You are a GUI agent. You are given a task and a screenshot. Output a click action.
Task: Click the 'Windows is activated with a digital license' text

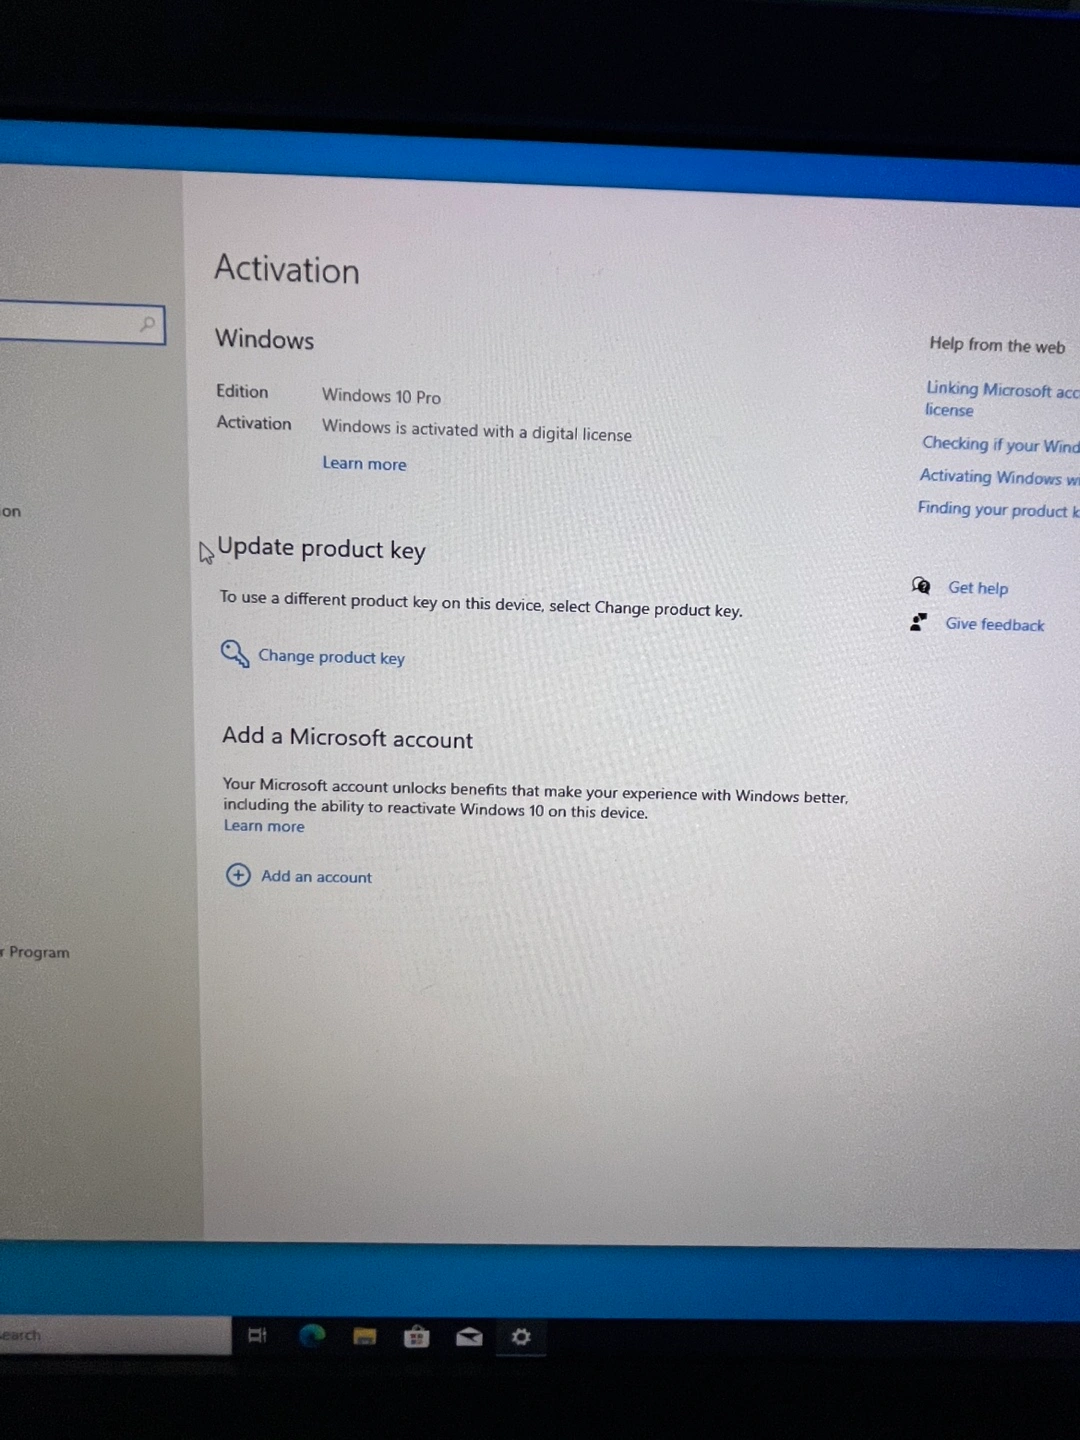pyautogui.click(x=477, y=430)
